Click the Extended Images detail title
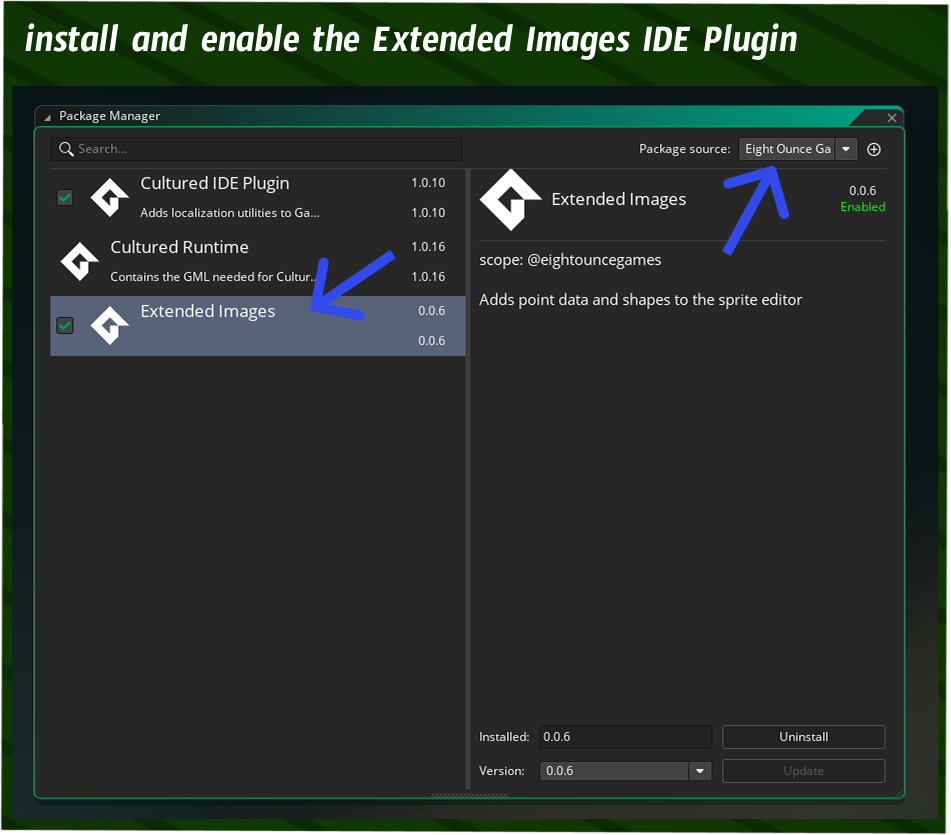The image size is (951, 835). pyautogui.click(x=618, y=199)
